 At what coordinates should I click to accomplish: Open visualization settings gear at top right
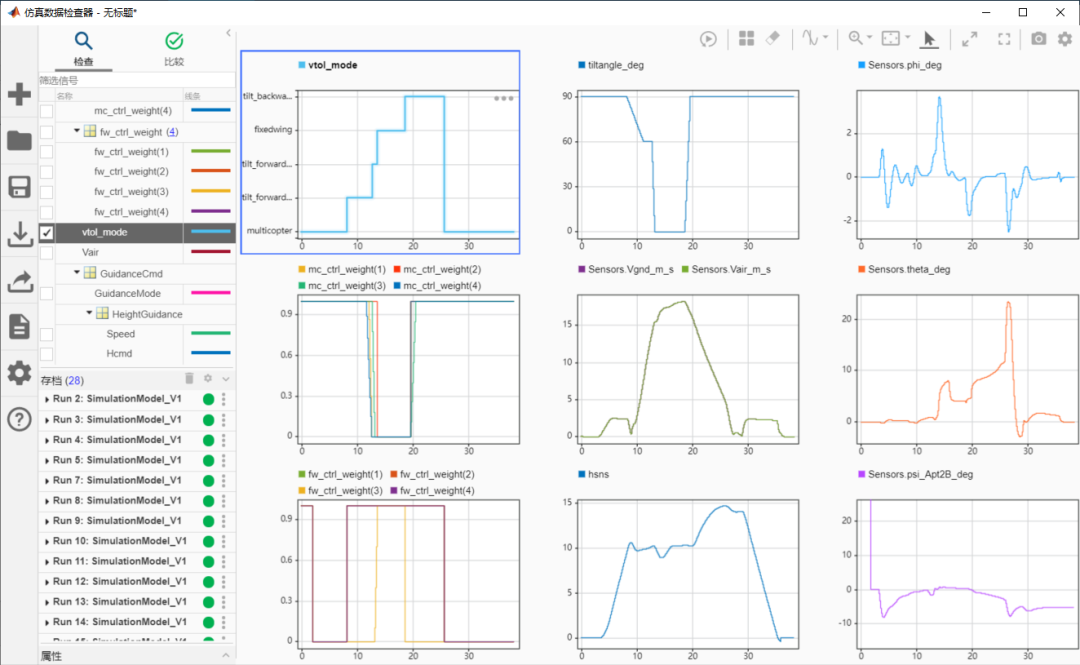(1065, 39)
